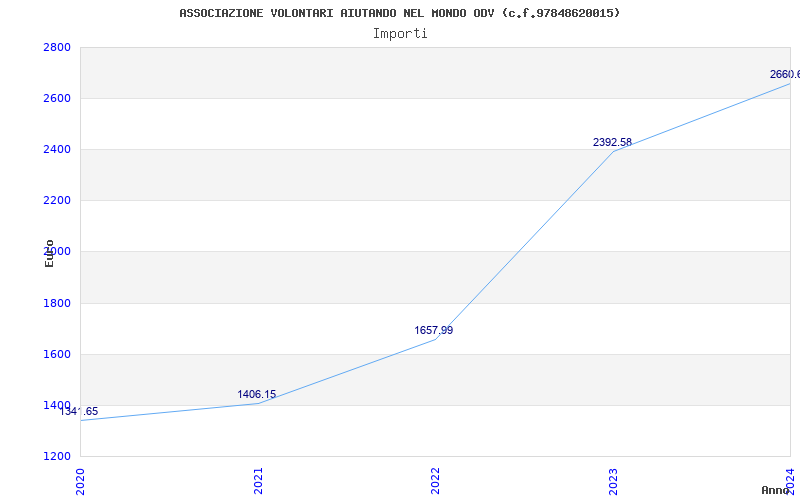Click the 2024 data value label at top right

[785, 74]
